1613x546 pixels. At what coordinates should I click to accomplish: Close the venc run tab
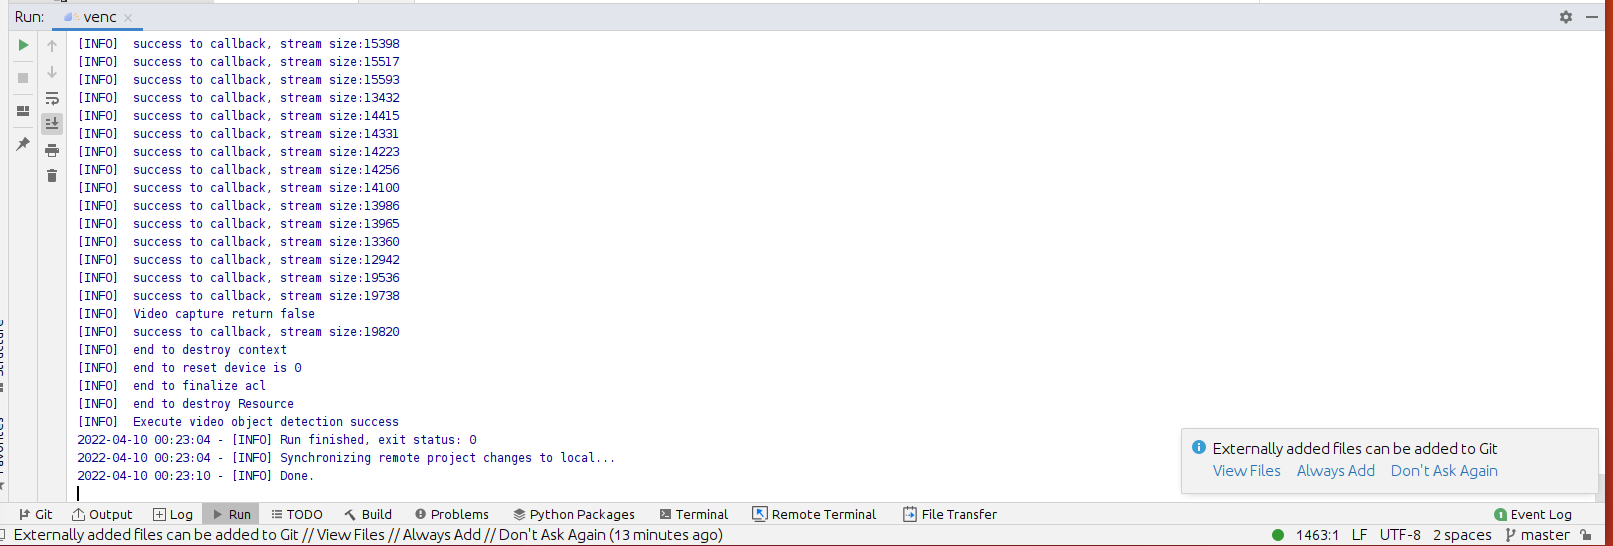coord(128,18)
